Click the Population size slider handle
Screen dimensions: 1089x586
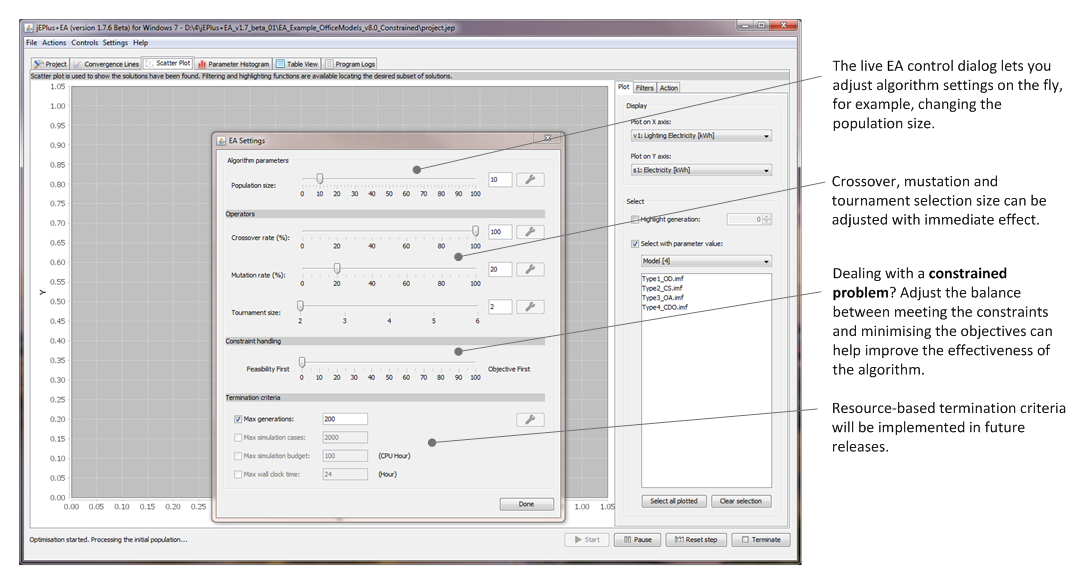tap(319, 179)
